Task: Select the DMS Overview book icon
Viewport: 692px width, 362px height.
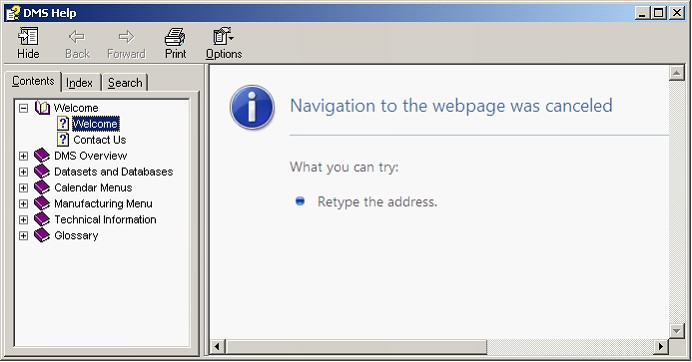Action: pyautogui.click(x=42, y=155)
